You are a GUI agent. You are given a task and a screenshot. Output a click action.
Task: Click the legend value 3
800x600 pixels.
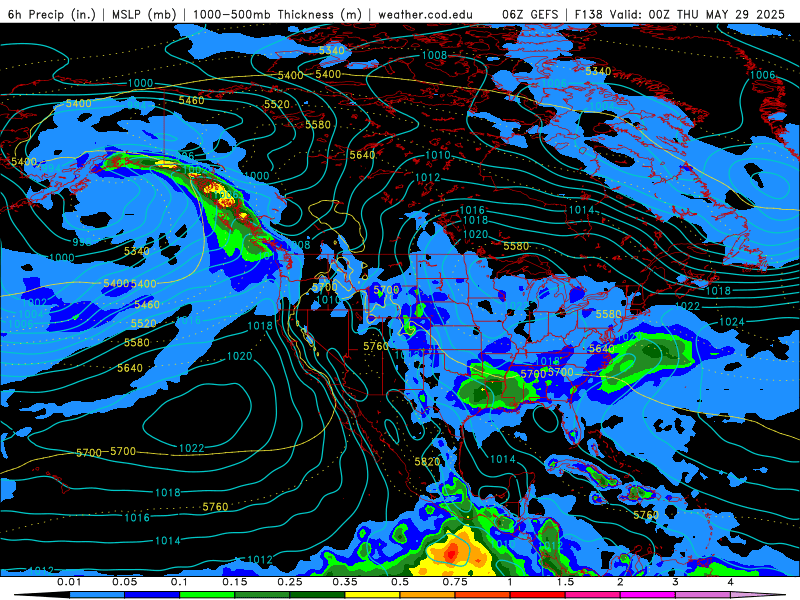[676, 582]
